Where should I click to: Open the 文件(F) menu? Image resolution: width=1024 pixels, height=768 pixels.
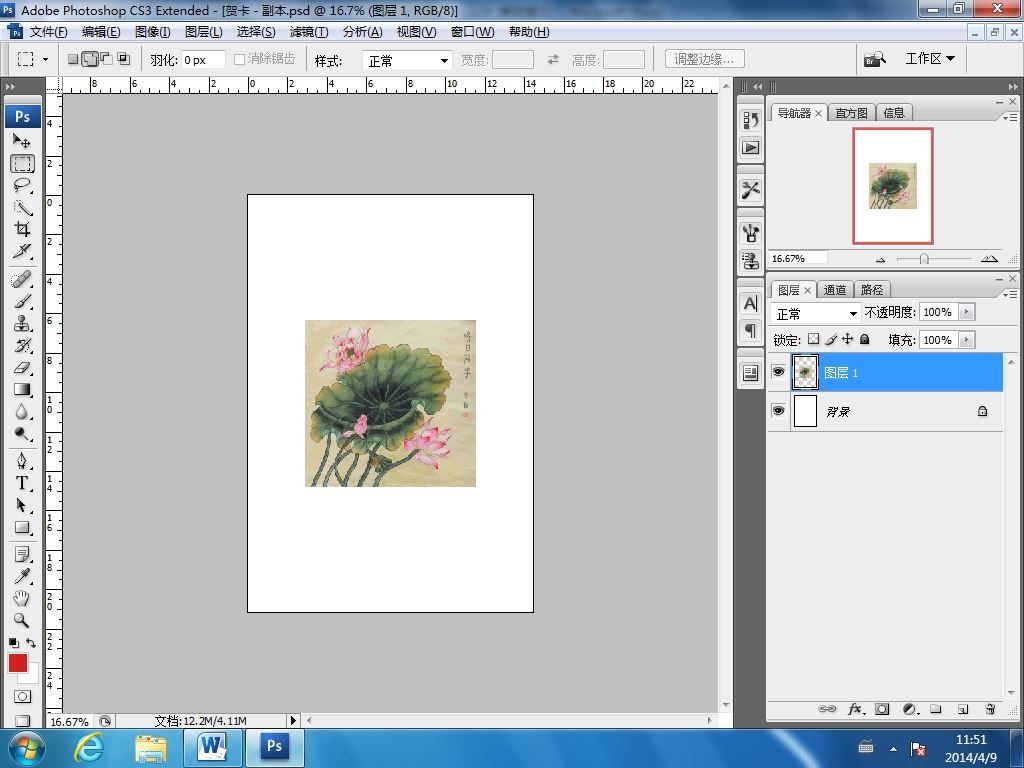tap(48, 32)
